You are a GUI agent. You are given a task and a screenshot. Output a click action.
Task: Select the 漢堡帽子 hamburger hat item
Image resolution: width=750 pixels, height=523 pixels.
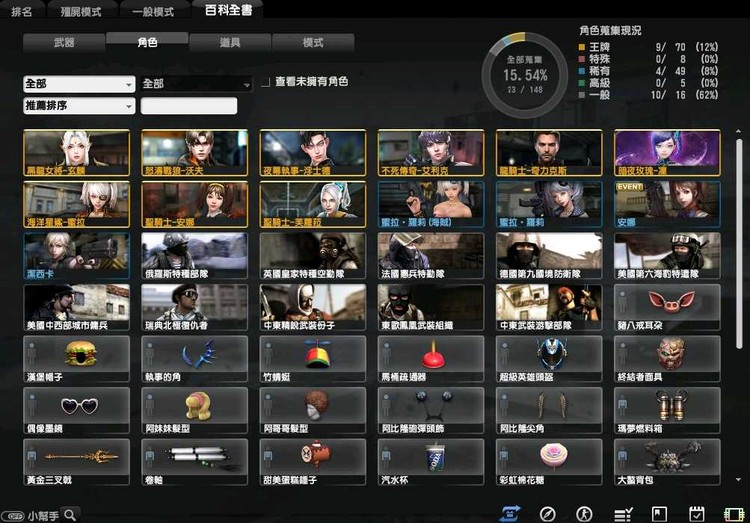pyautogui.click(x=77, y=359)
